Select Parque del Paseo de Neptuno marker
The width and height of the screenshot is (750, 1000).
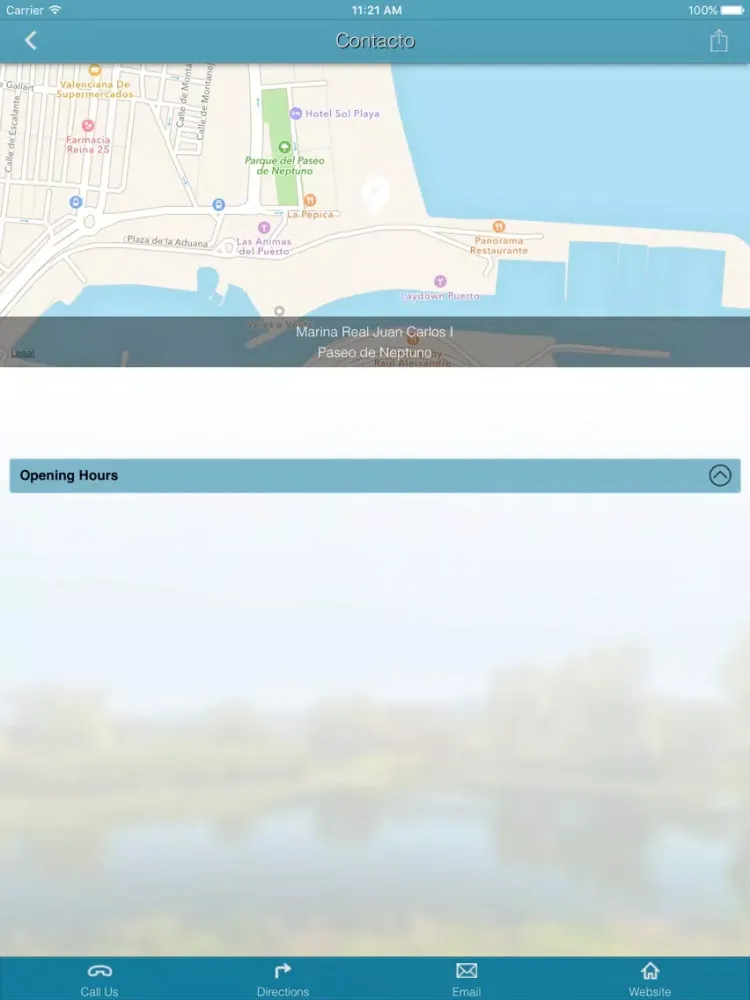tap(284, 147)
